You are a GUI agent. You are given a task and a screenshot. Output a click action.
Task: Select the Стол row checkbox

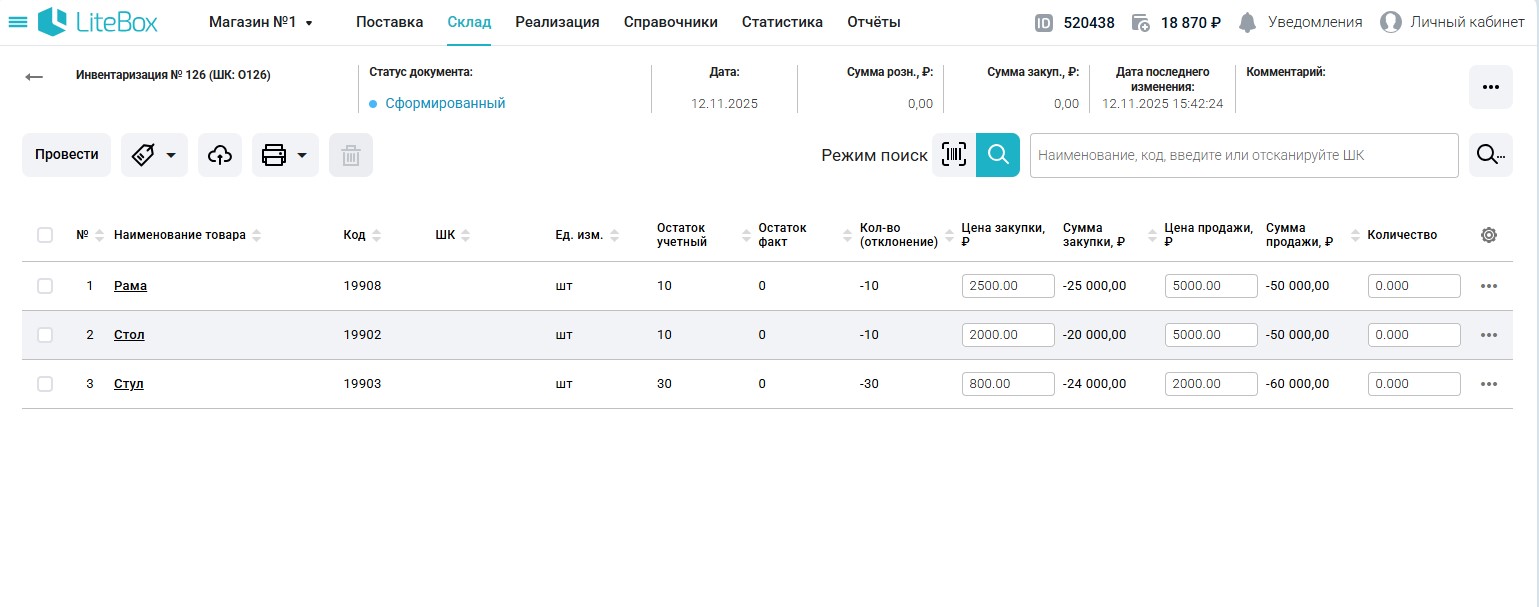tap(45, 335)
